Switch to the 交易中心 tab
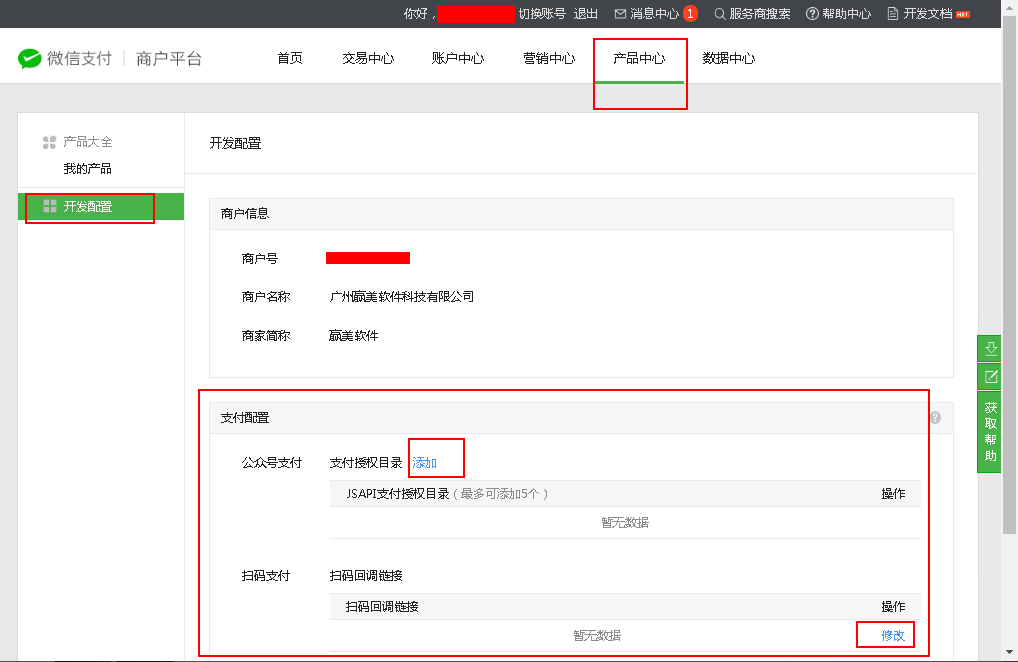Image resolution: width=1018 pixels, height=662 pixels. click(368, 59)
